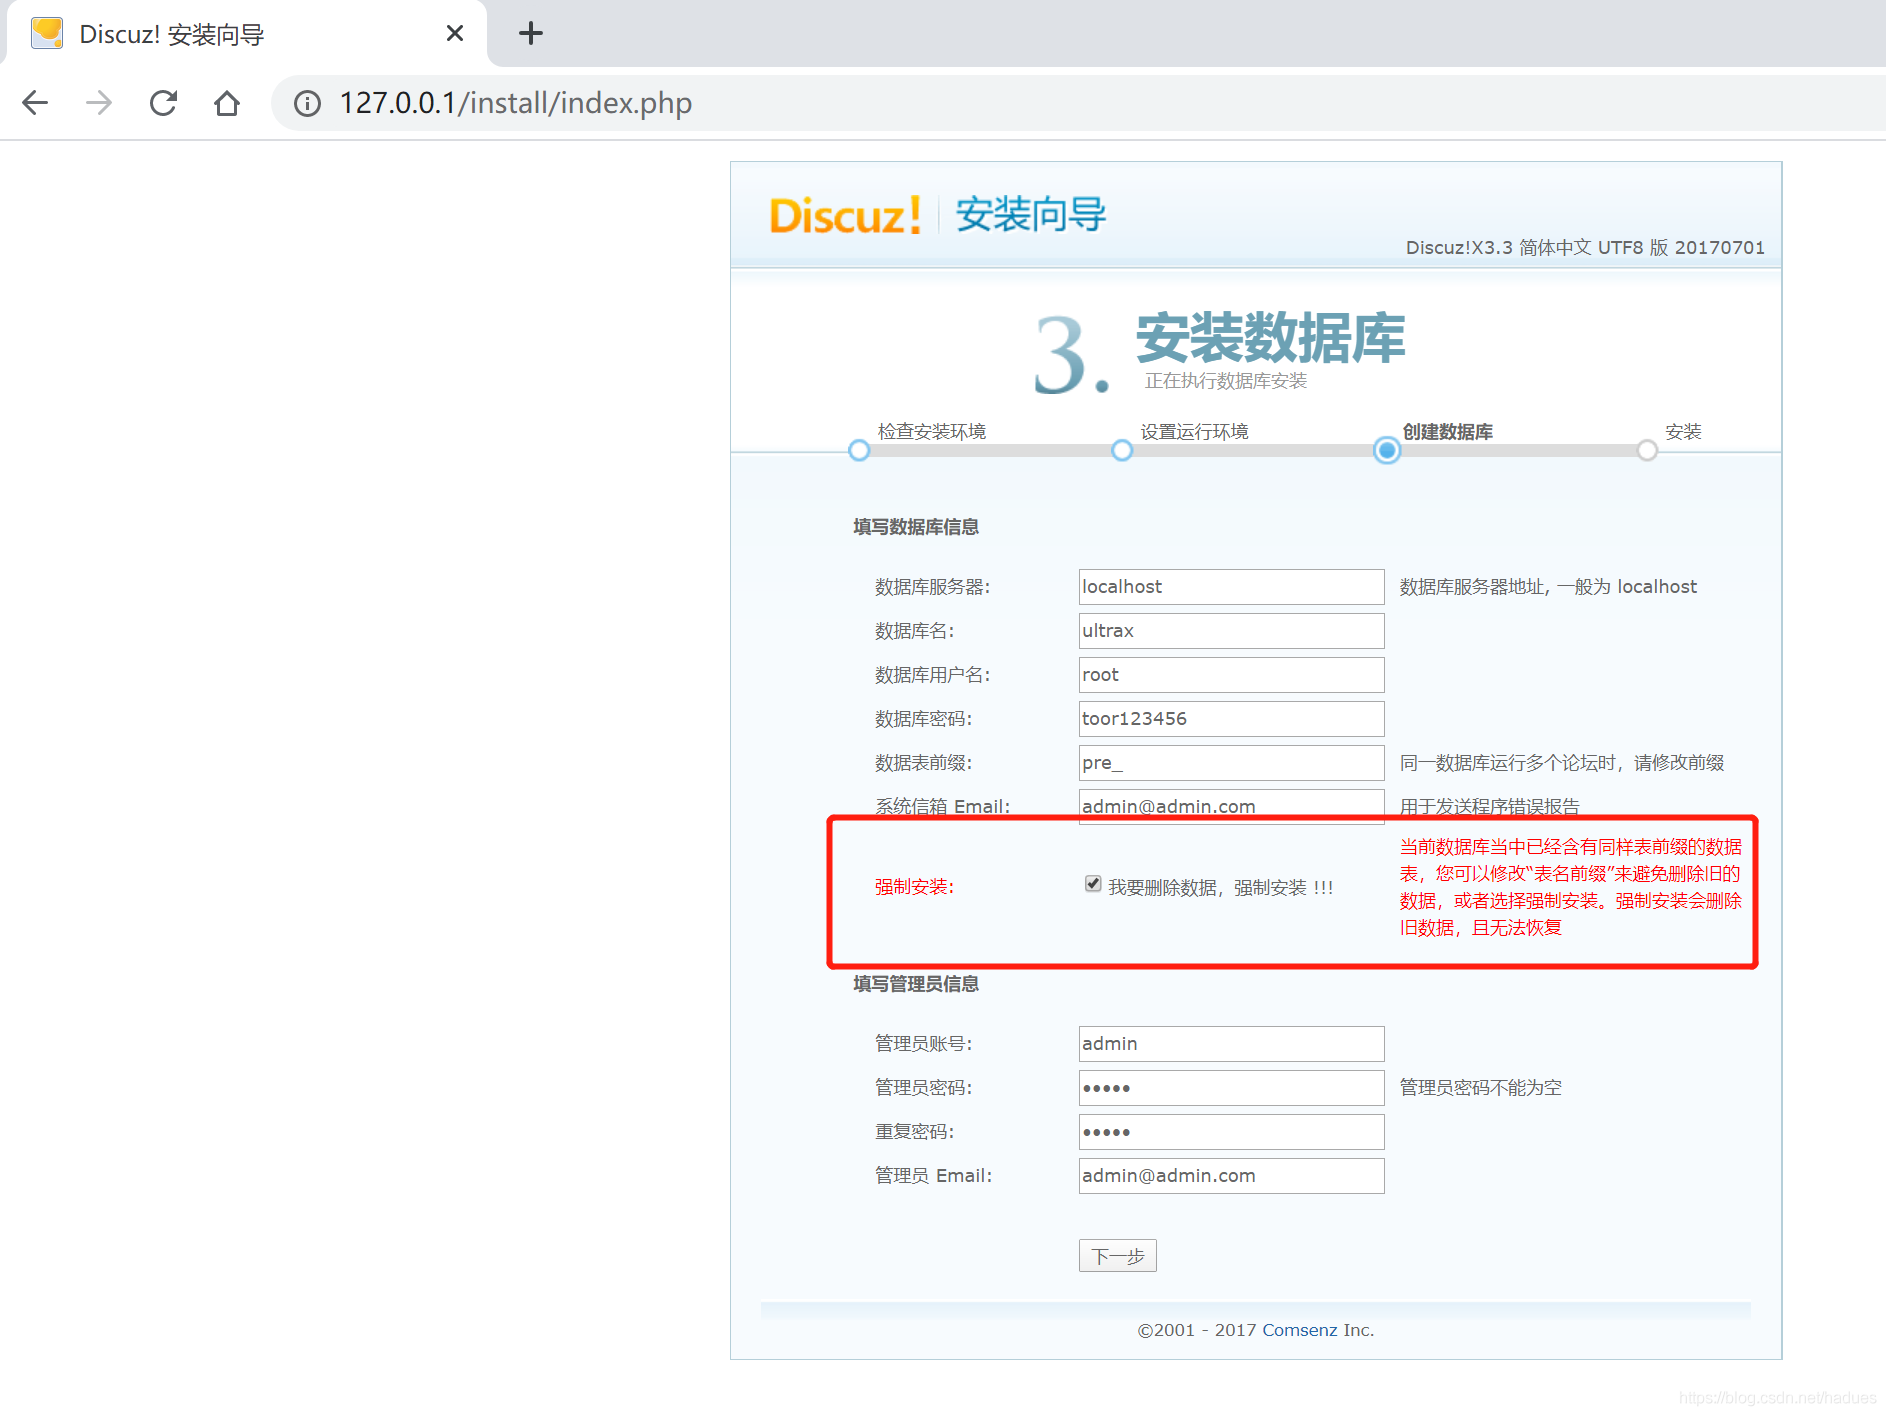The height and width of the screenshot is (1416, 1886).
Task: Click the browser back arrow
Action: (36, 103)
